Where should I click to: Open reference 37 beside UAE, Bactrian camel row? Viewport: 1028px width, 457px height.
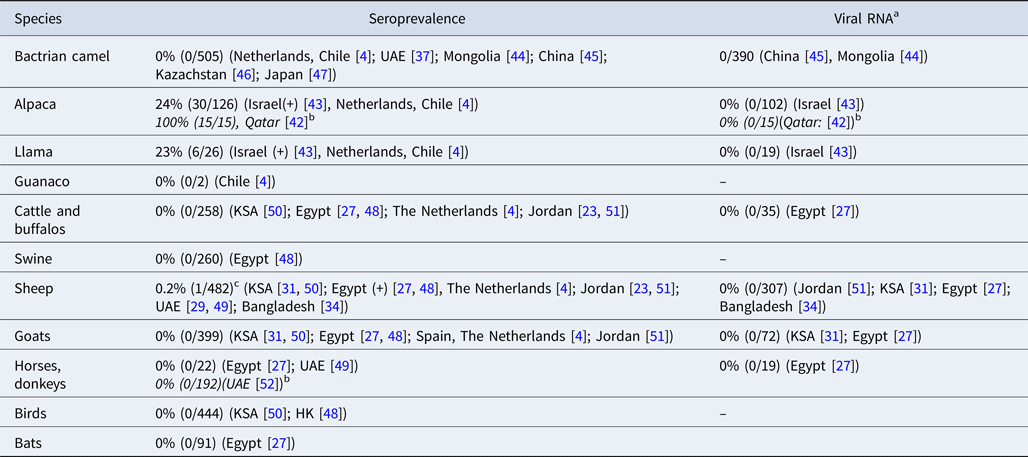coord(398,57)
